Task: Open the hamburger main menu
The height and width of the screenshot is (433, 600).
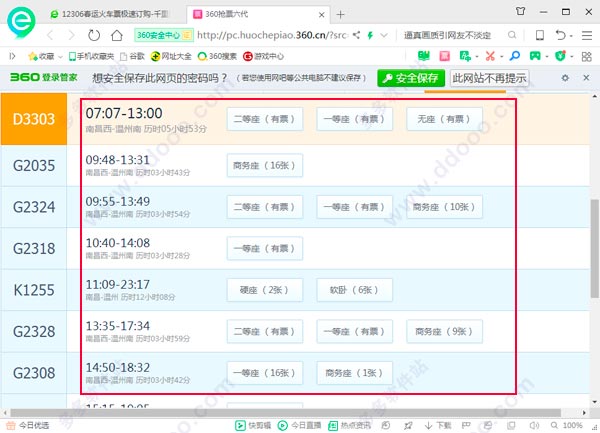Action: [x=587, y=35]
